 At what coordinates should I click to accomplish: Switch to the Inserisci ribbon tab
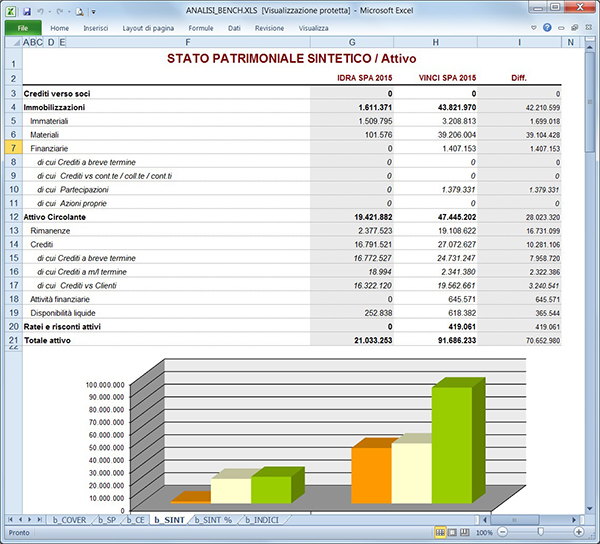(x=96, y=28)
